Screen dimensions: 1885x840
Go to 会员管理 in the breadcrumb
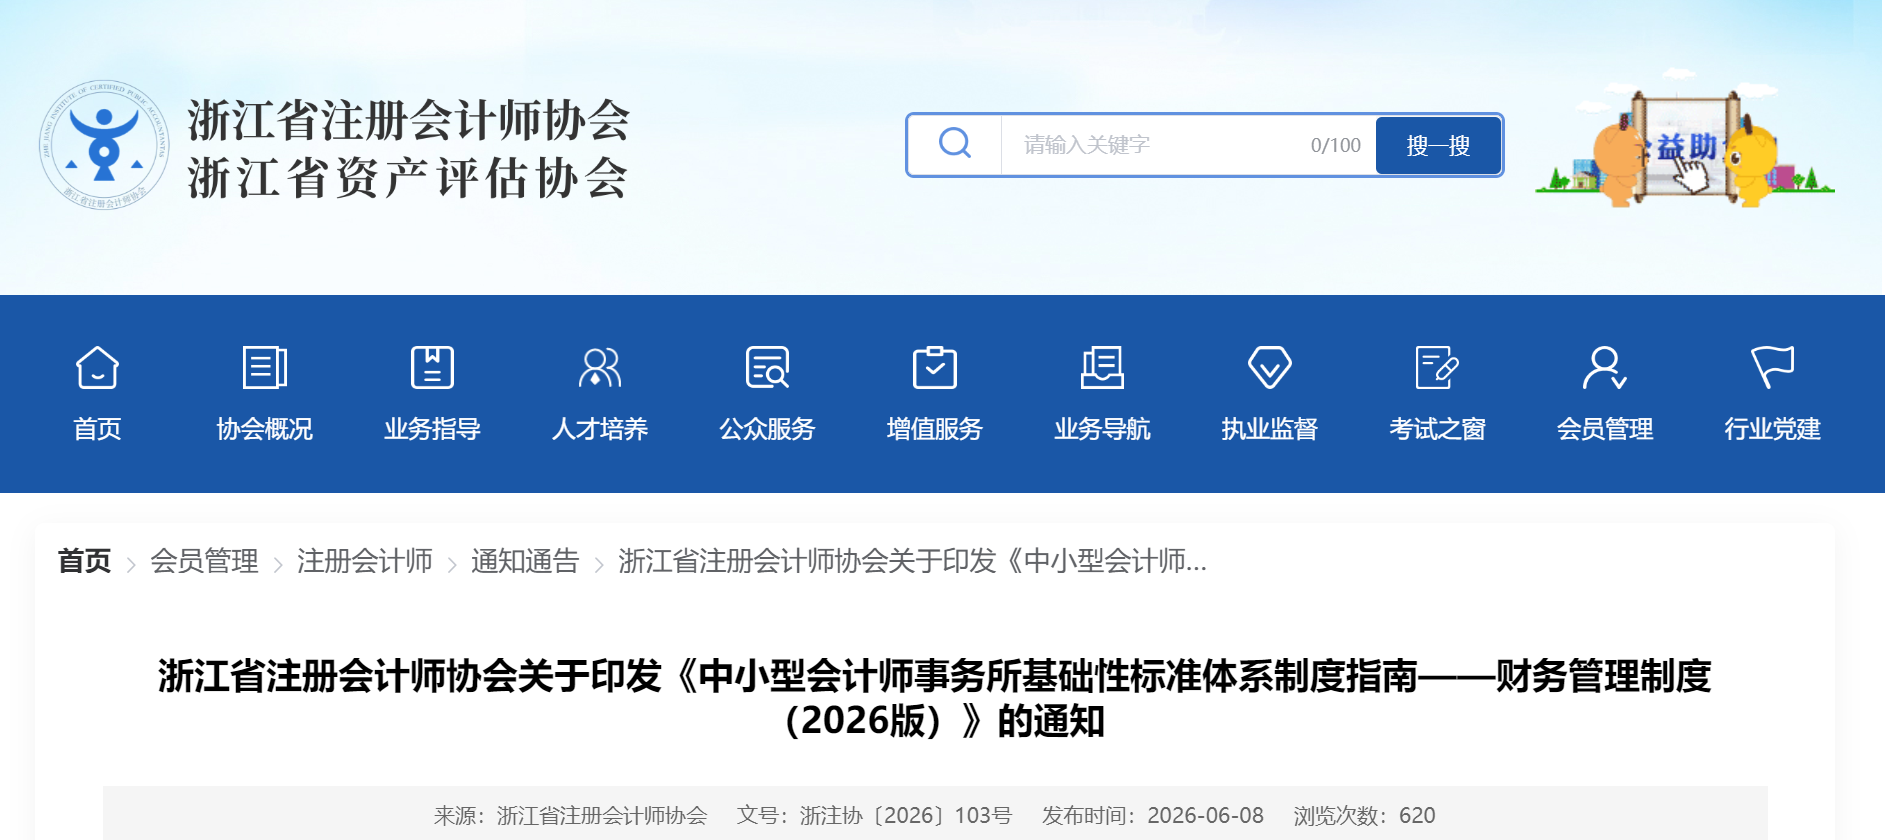(204, 561)
